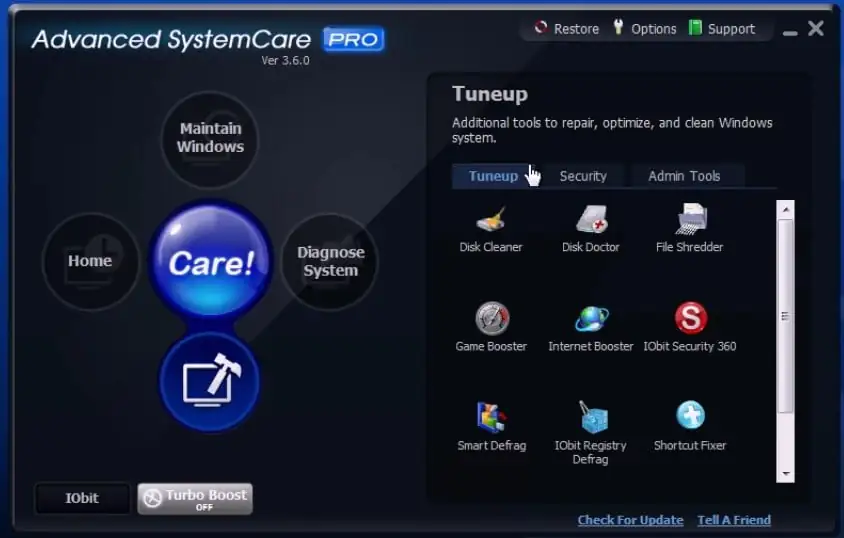Minimize the Advanced SystemCare window
This screenshot has width=844, height=538.
790,33
